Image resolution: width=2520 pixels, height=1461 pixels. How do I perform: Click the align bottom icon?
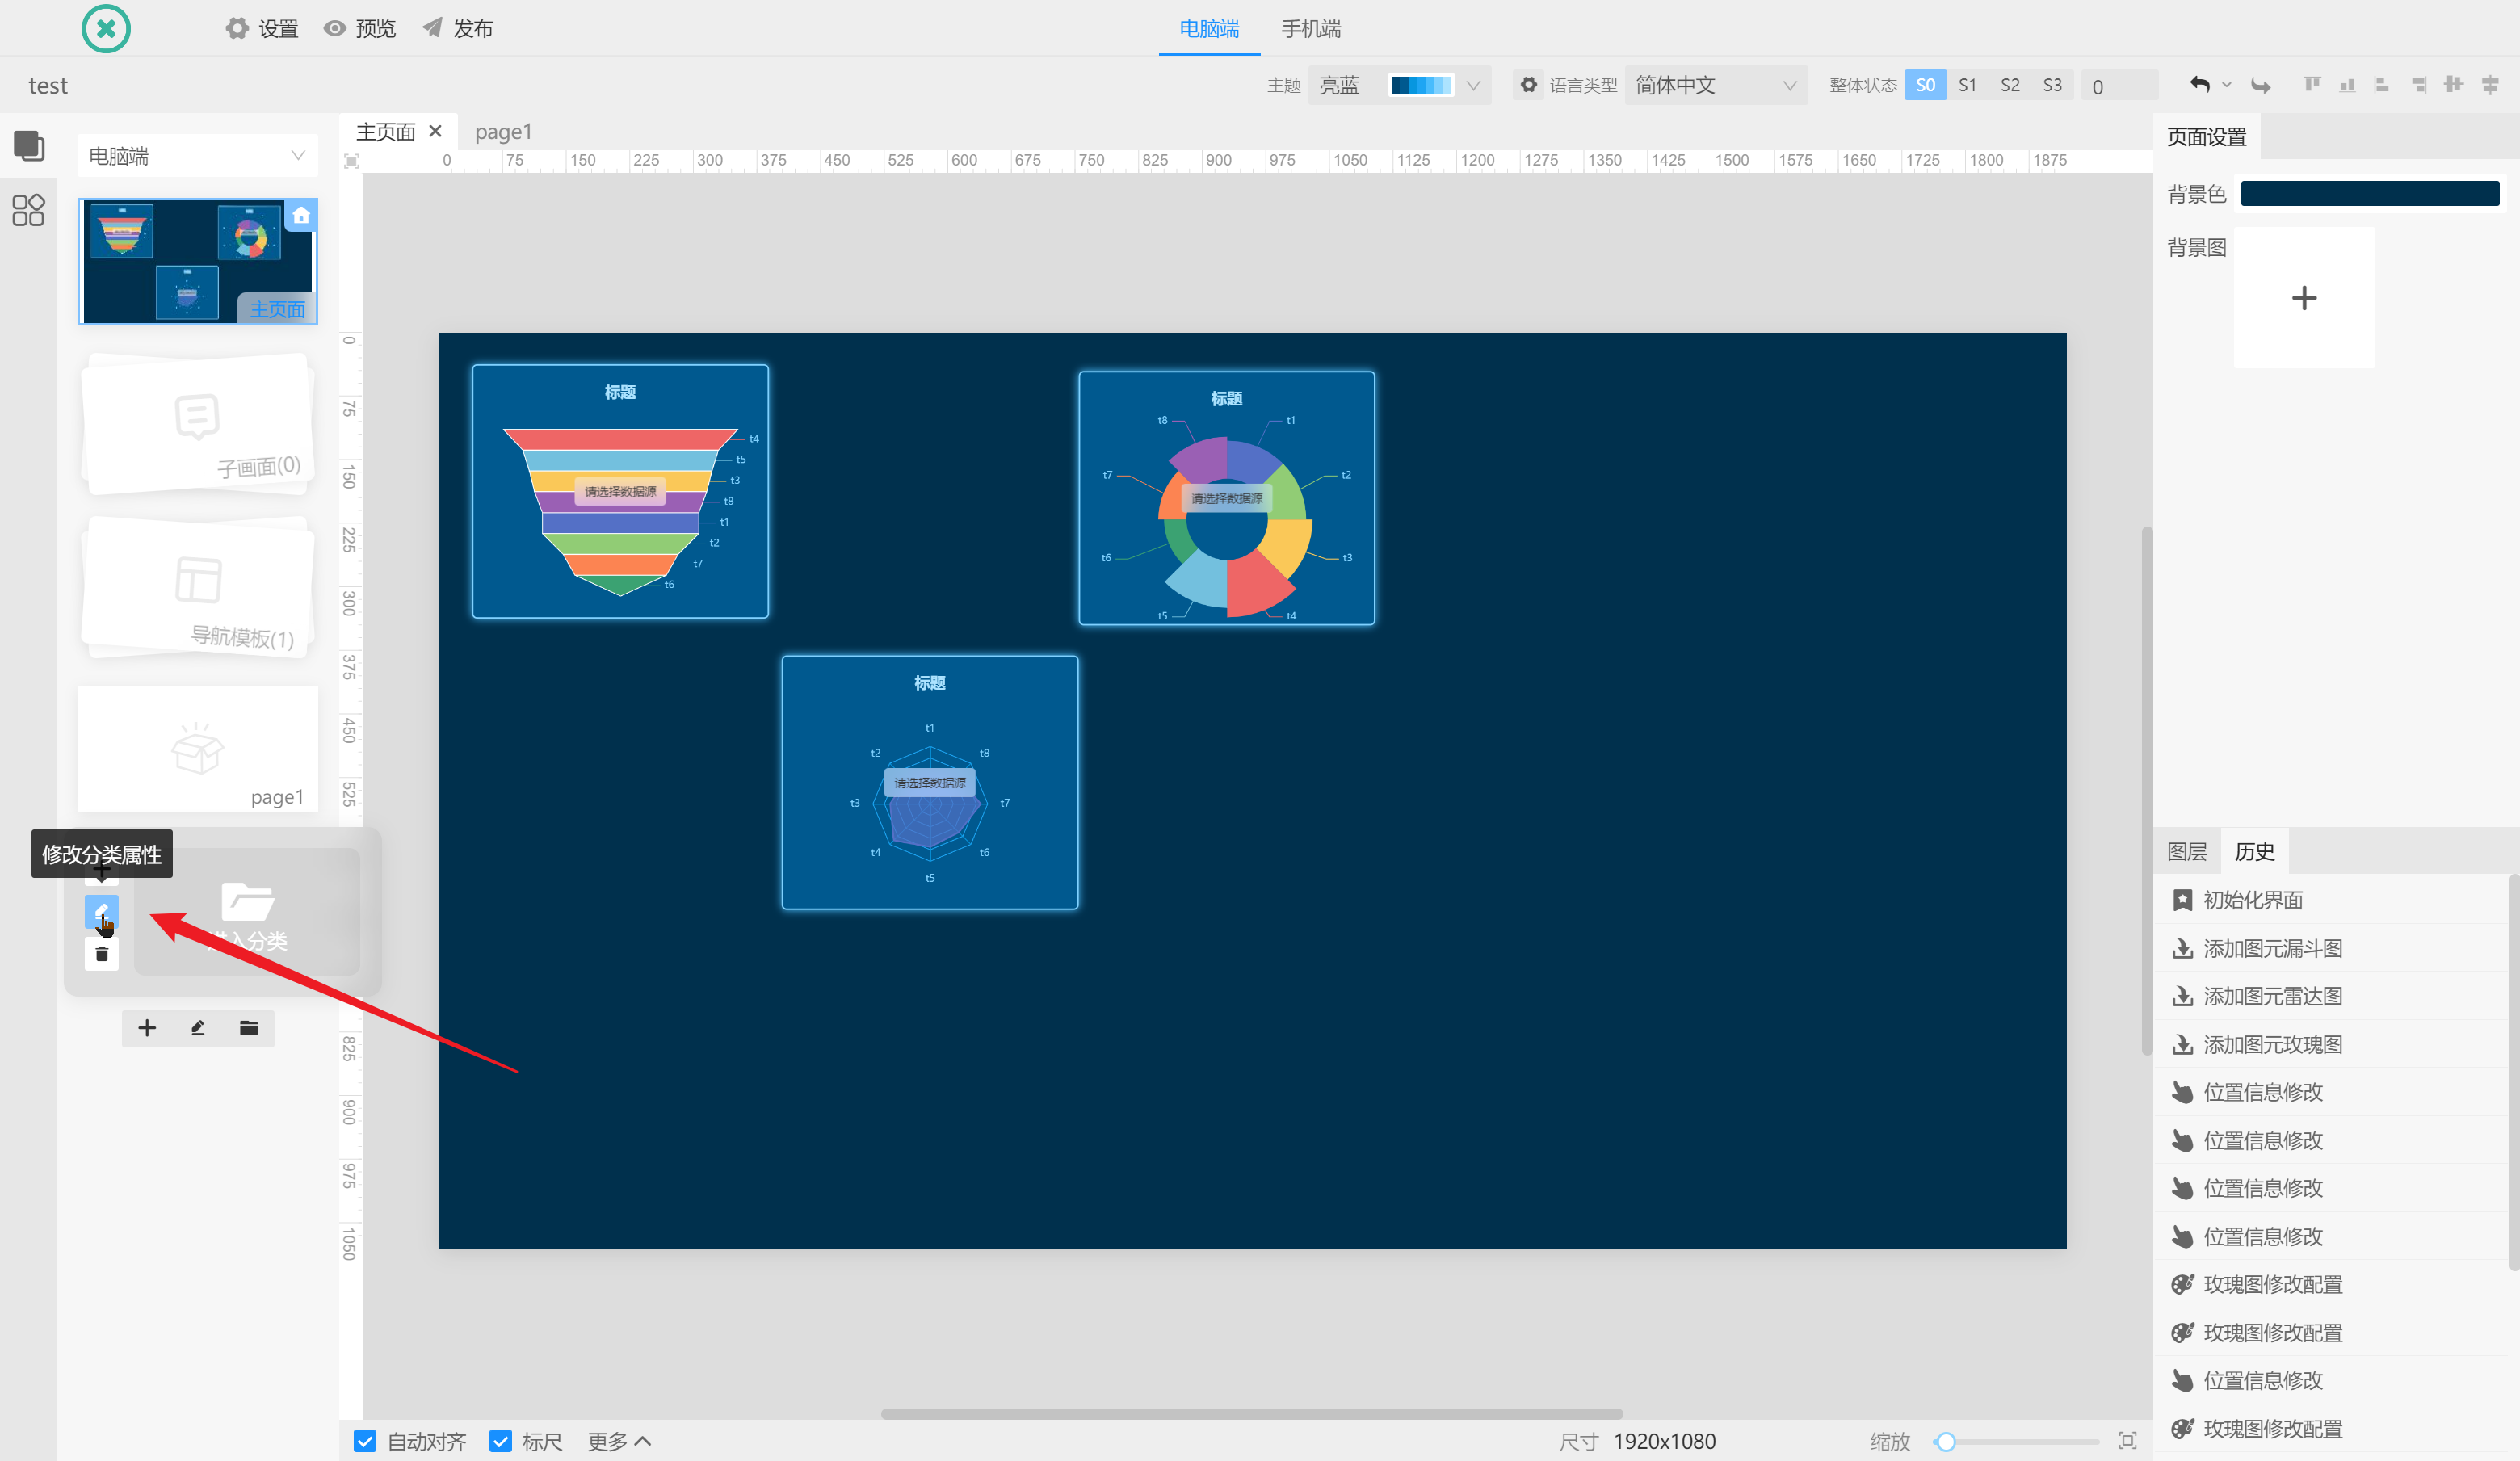[x=2347, y=84]
